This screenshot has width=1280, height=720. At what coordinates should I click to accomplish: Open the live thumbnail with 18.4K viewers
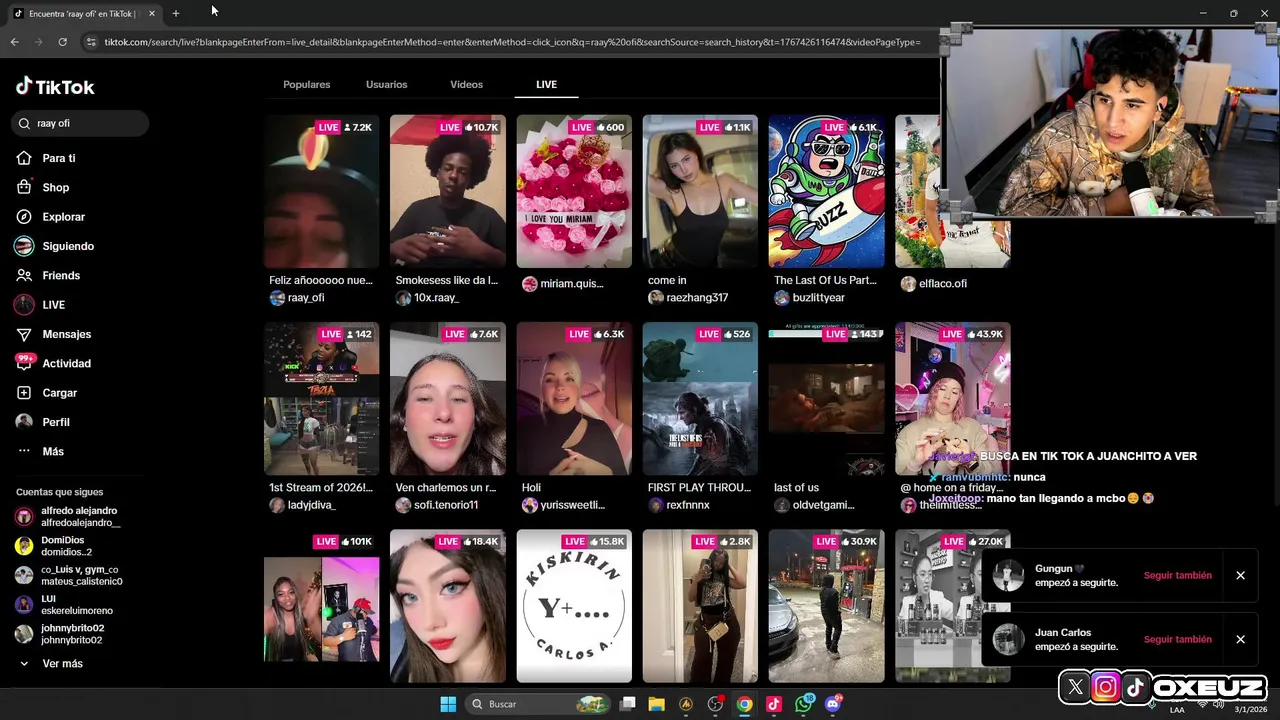(x=448, y=606)
